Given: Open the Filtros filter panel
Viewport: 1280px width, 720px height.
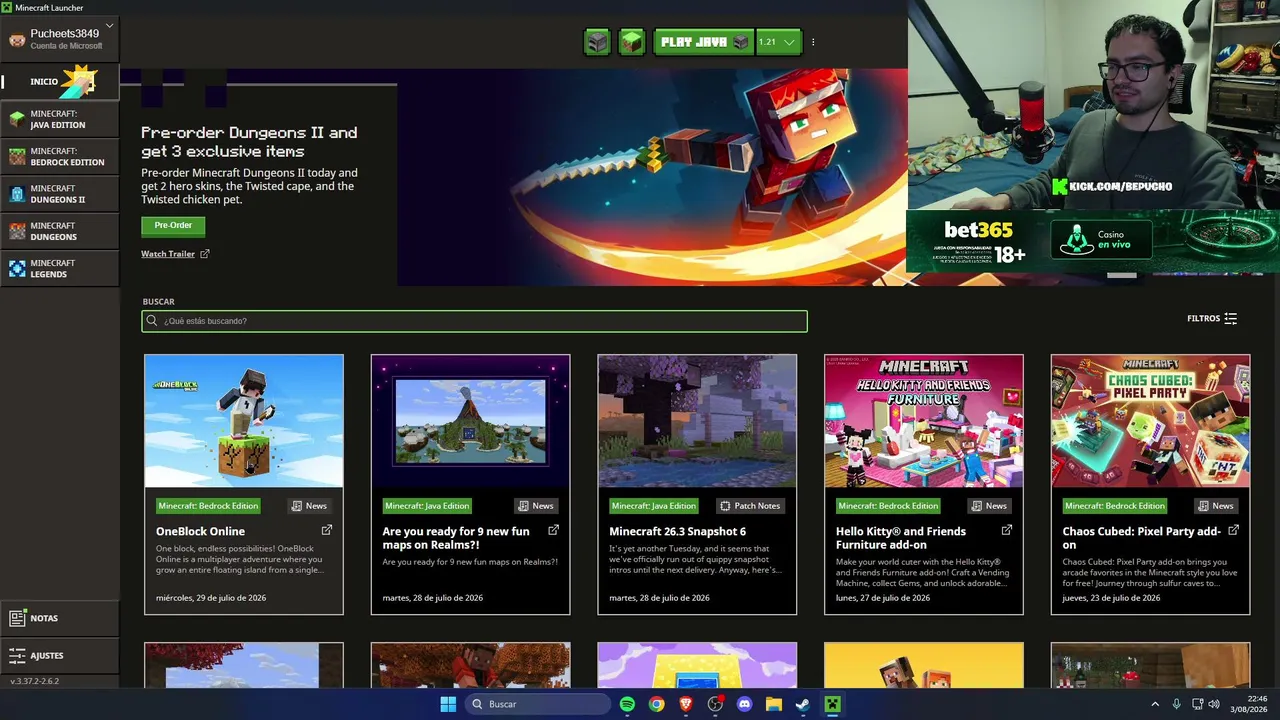Looking at the screenshot, I should (x=1212, y=318).
